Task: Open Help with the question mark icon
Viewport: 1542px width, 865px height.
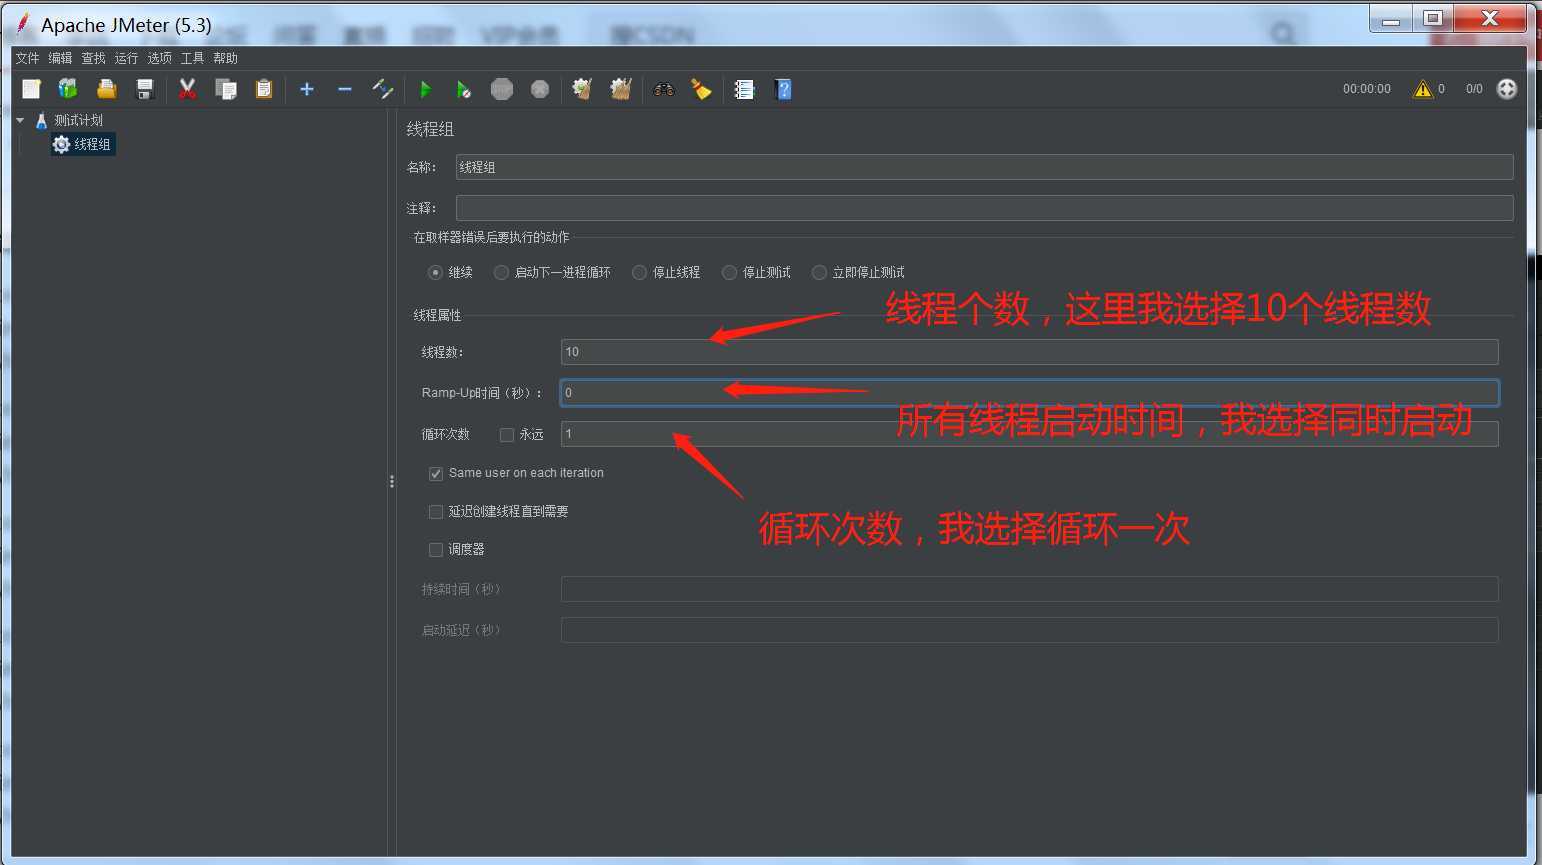Action: 783,89
